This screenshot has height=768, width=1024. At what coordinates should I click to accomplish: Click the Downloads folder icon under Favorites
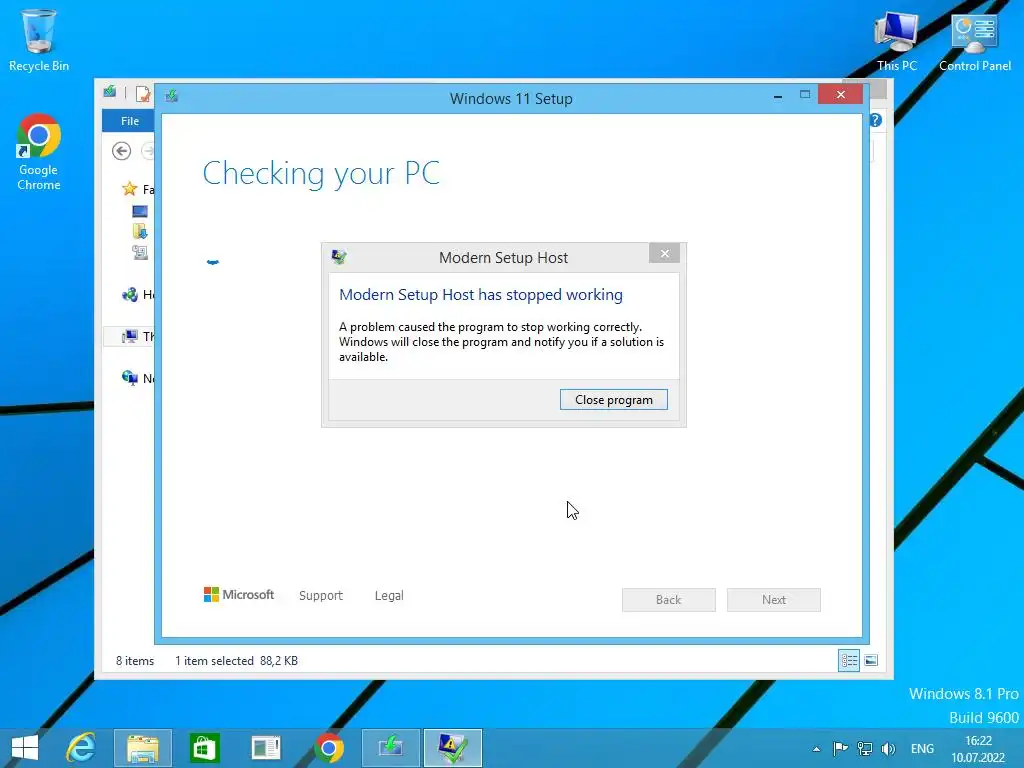point(140,231)
